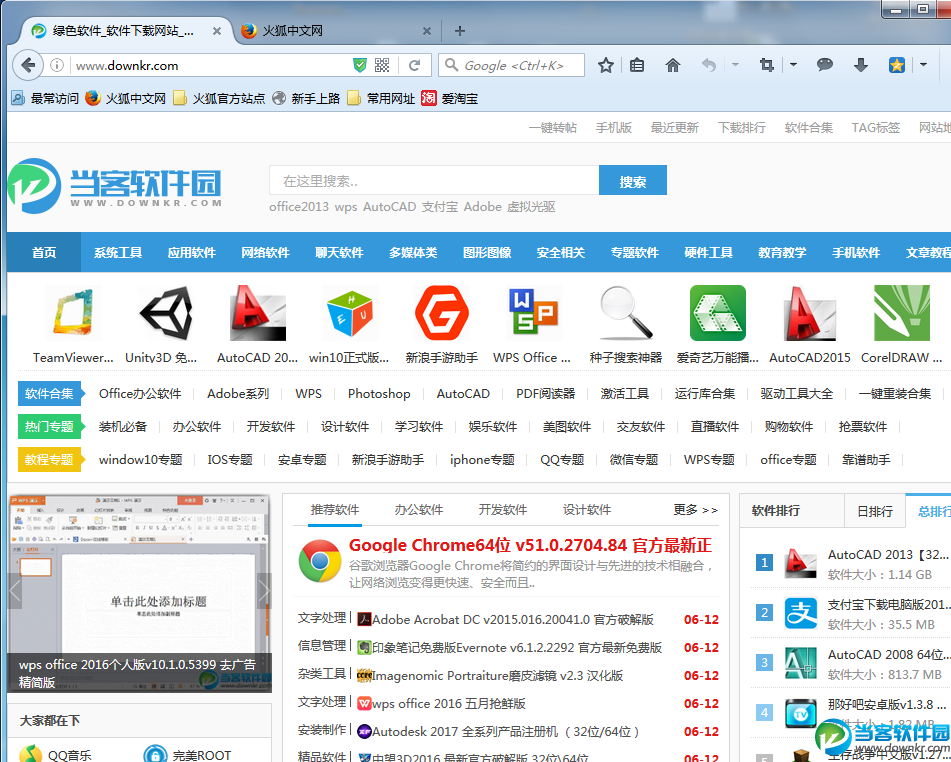This screenshot has height=762, width=951.
Task: Open the TeamViewer software icon
Action: pyautogui.click(x=71, y=315)
